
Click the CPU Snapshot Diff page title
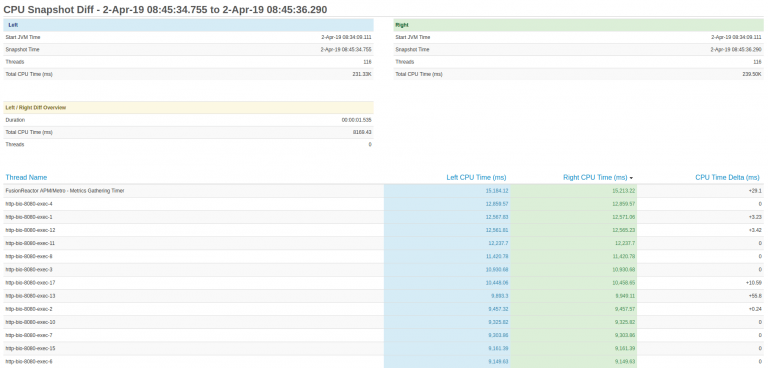pyautogui.click(x=165, y=9)
